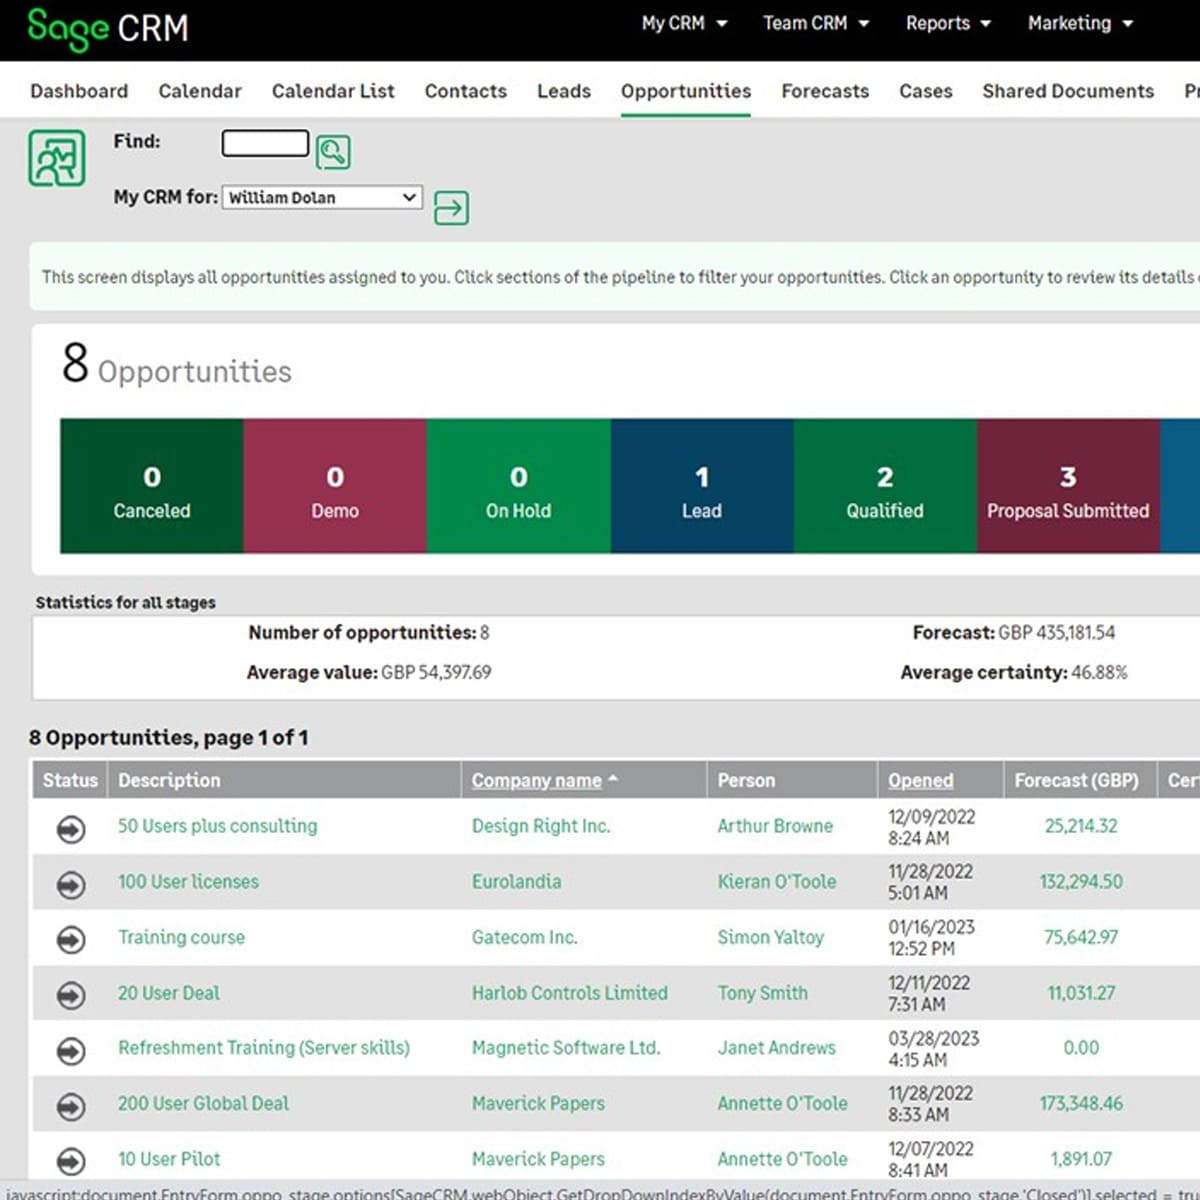This screenshot has width=1200, height=1200.
Task: Click the Forecast (GBP) column header
Action: pyautogui.click(x=1076, y=780)
